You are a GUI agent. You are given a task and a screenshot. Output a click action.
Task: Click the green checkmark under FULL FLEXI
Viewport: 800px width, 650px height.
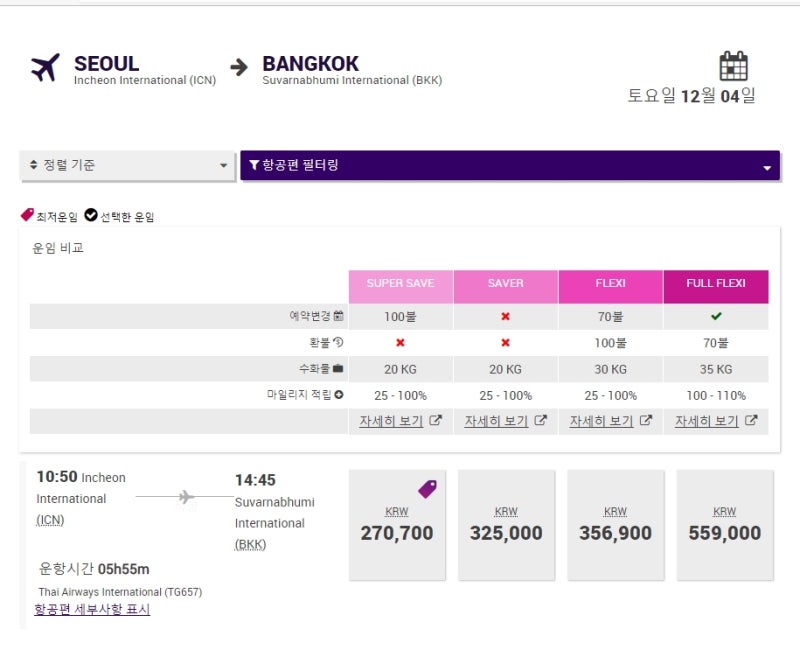coord(716,316)
